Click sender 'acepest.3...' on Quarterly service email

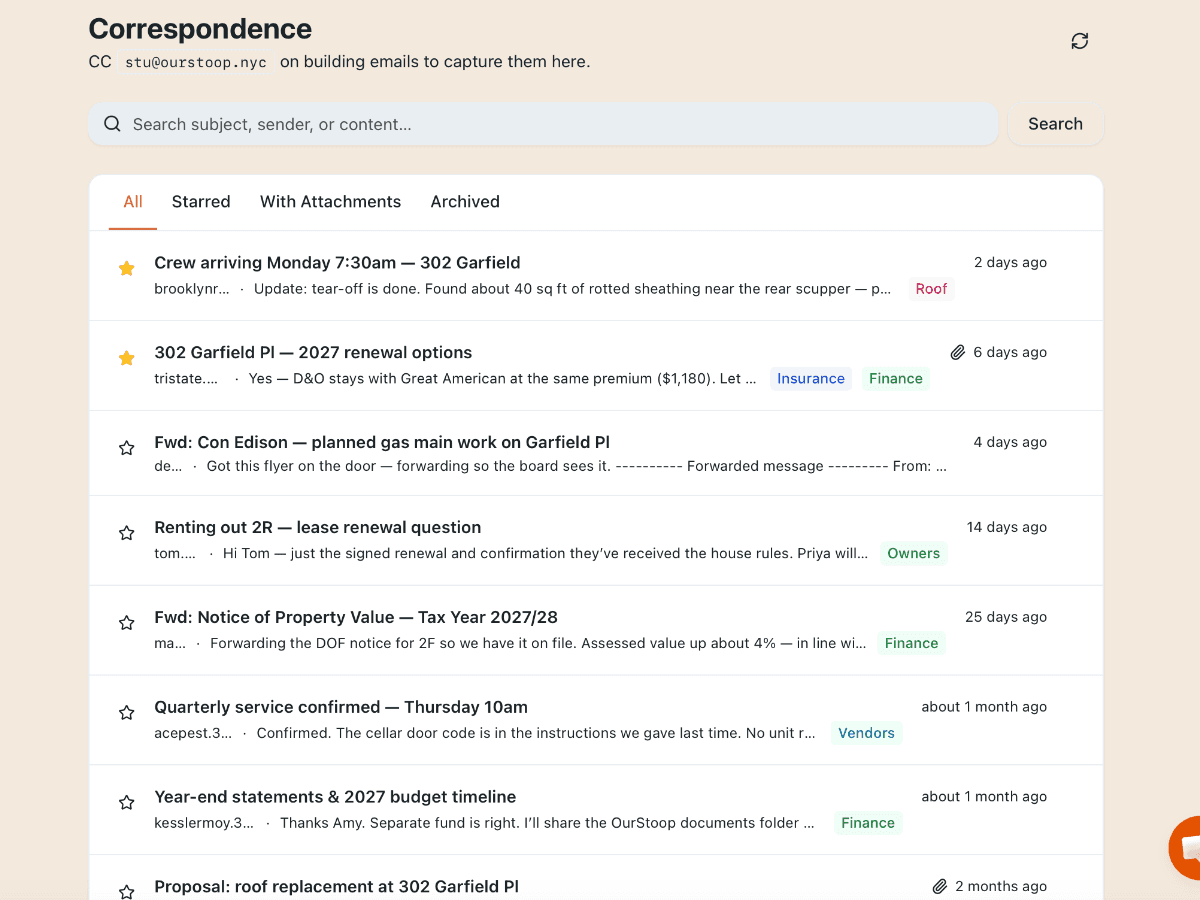(x=193, y=733)
